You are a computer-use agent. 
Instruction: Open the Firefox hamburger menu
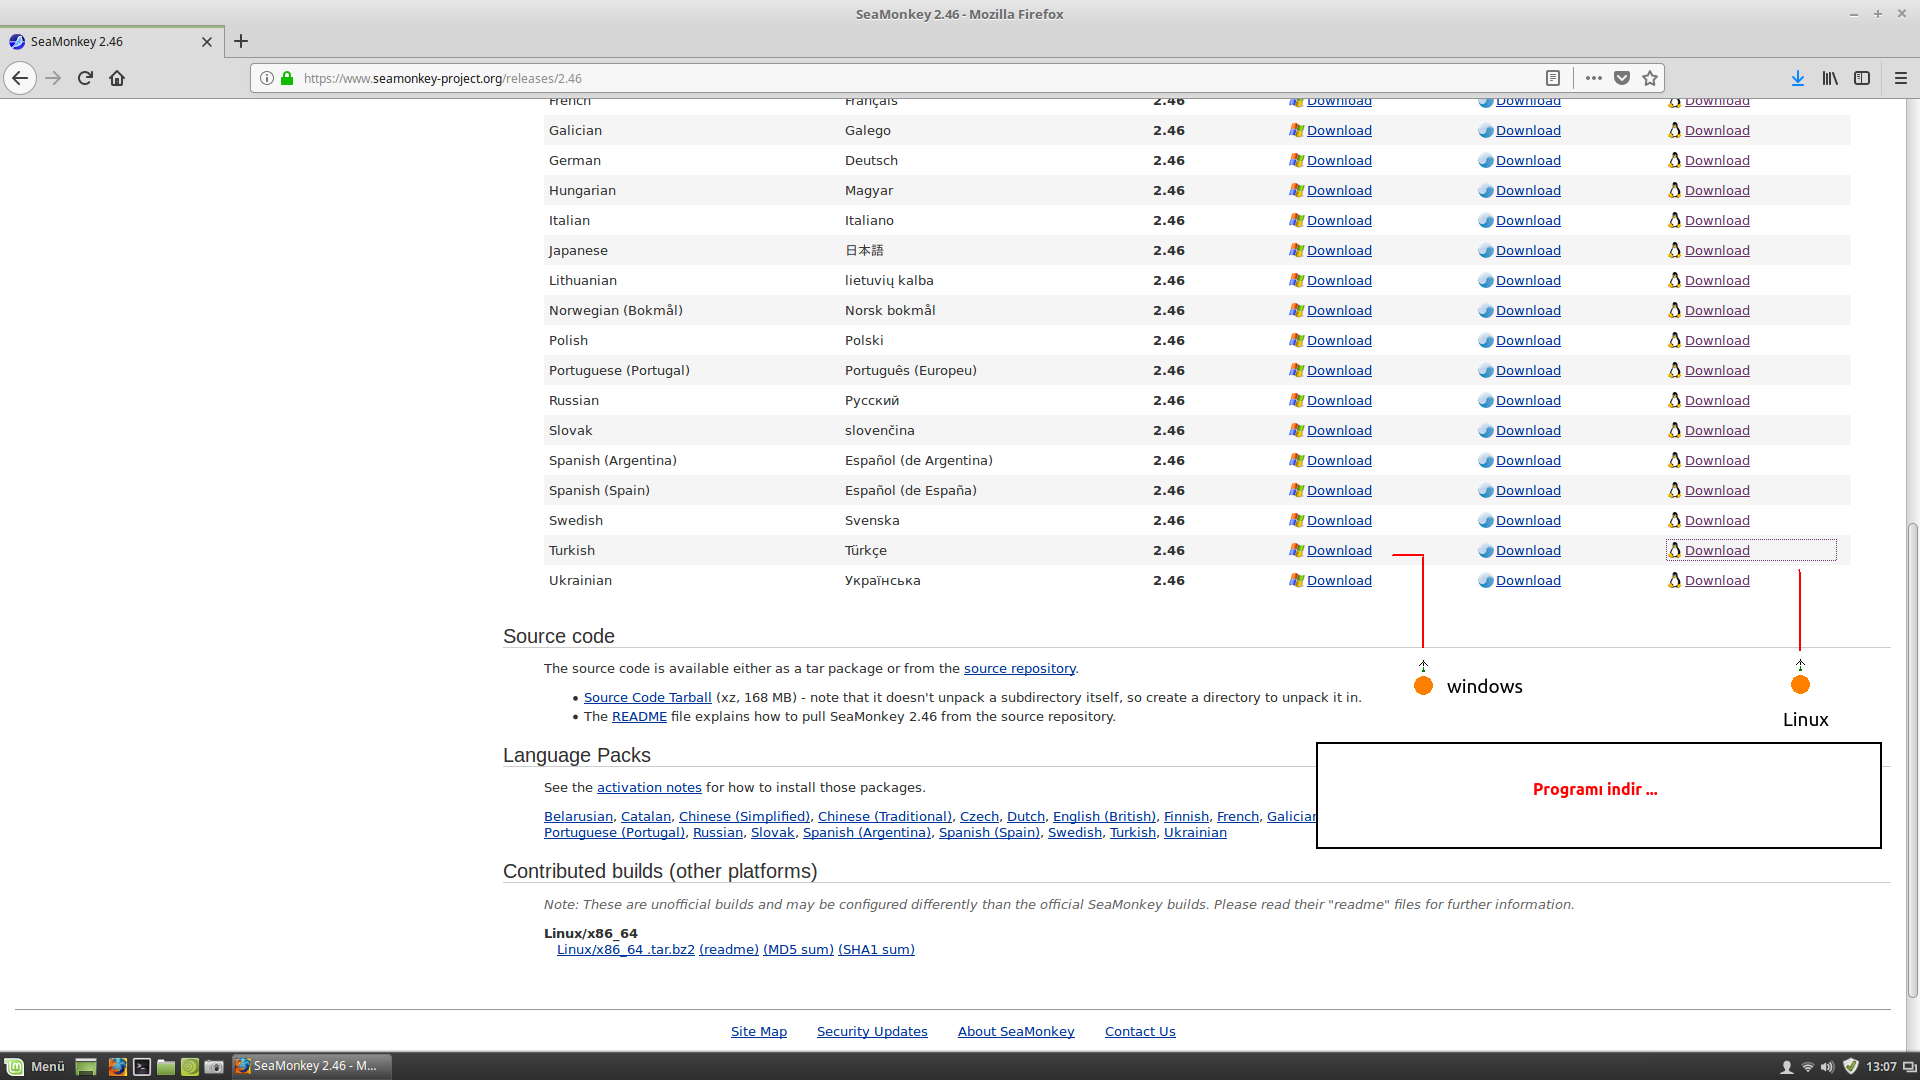point(1901,78)
